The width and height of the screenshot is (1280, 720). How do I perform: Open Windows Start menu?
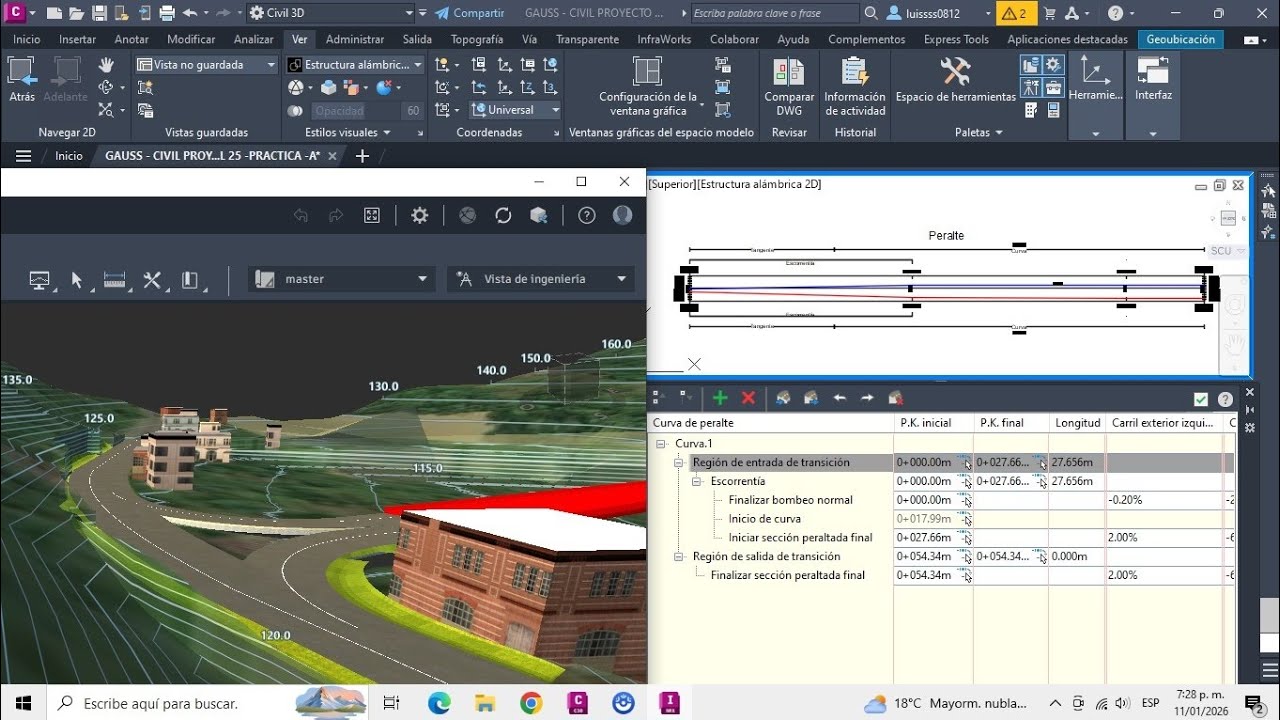click(24, 703)
